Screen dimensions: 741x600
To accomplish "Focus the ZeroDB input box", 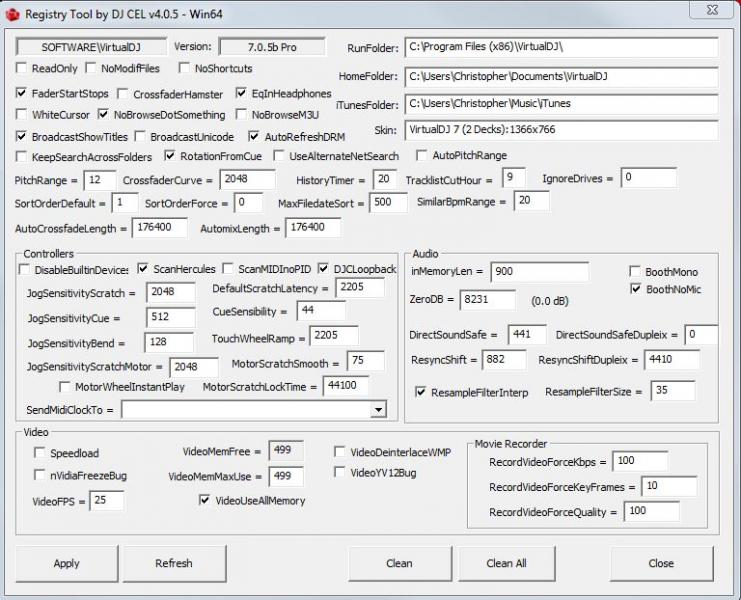I will click(x=487, y=300).
